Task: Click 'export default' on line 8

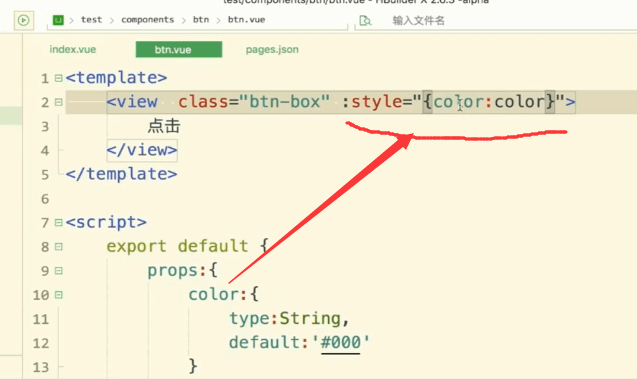Action: (x=177, y=246)
